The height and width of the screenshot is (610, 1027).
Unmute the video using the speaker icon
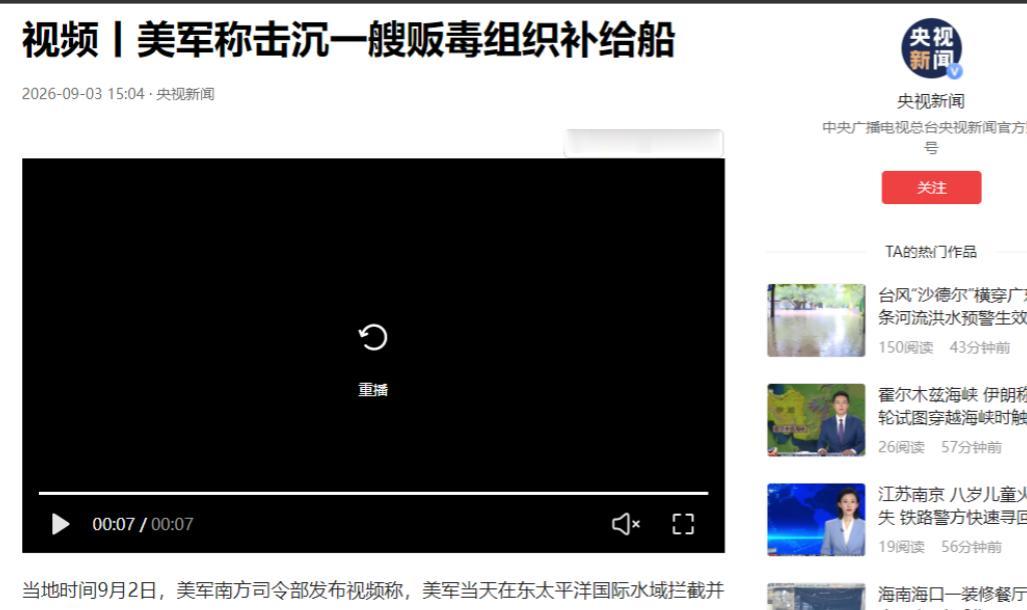pos(626,524)
